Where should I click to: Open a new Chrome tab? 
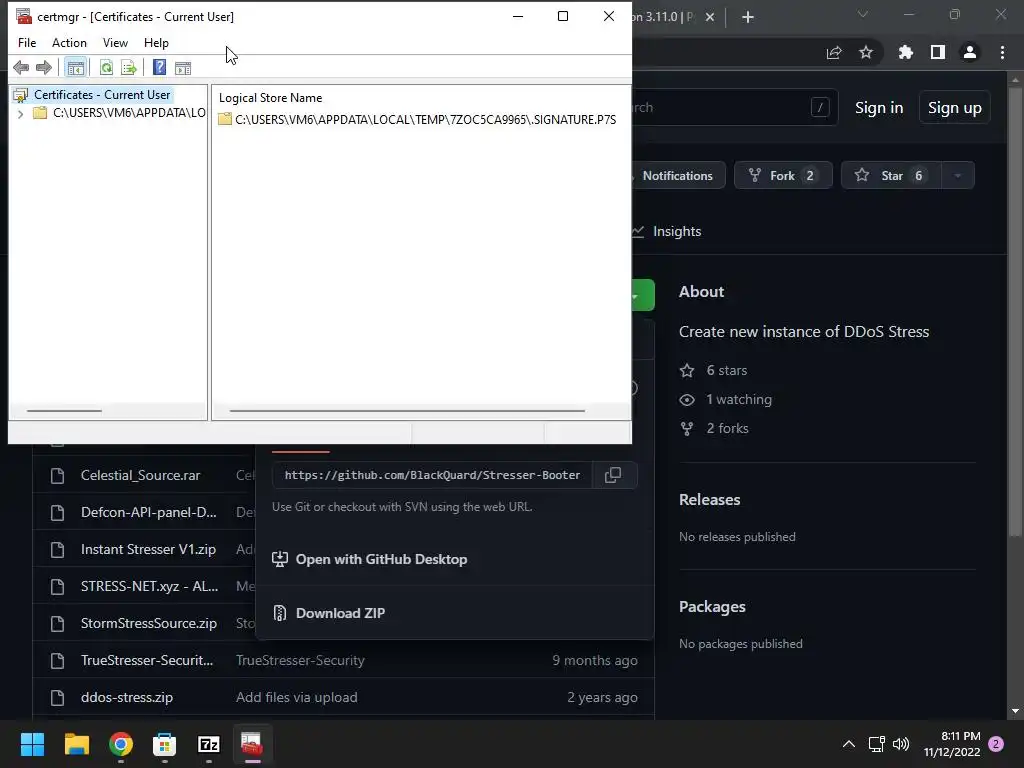[x=748, y=17]
